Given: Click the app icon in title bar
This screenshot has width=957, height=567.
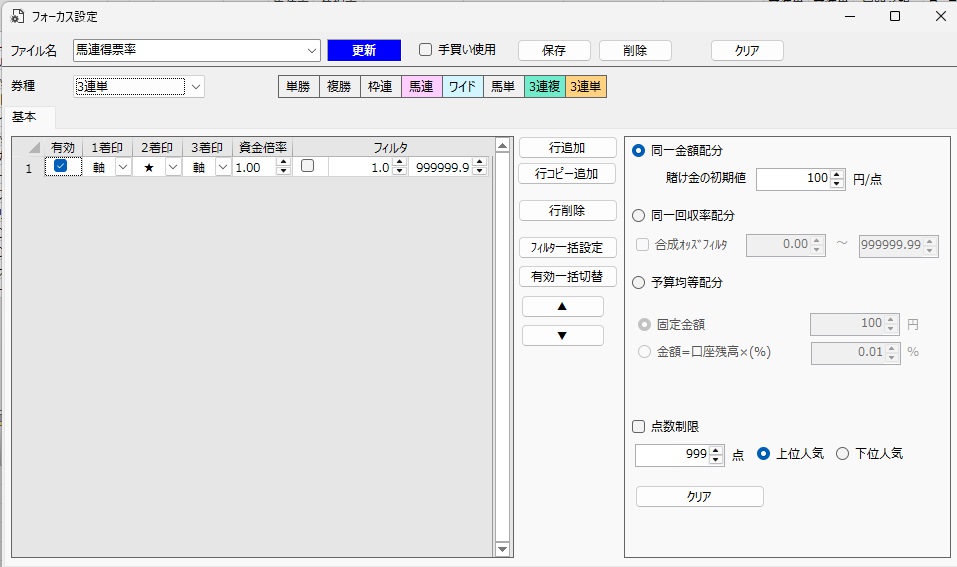Looking at the screenshot, I should coord(17,17).
